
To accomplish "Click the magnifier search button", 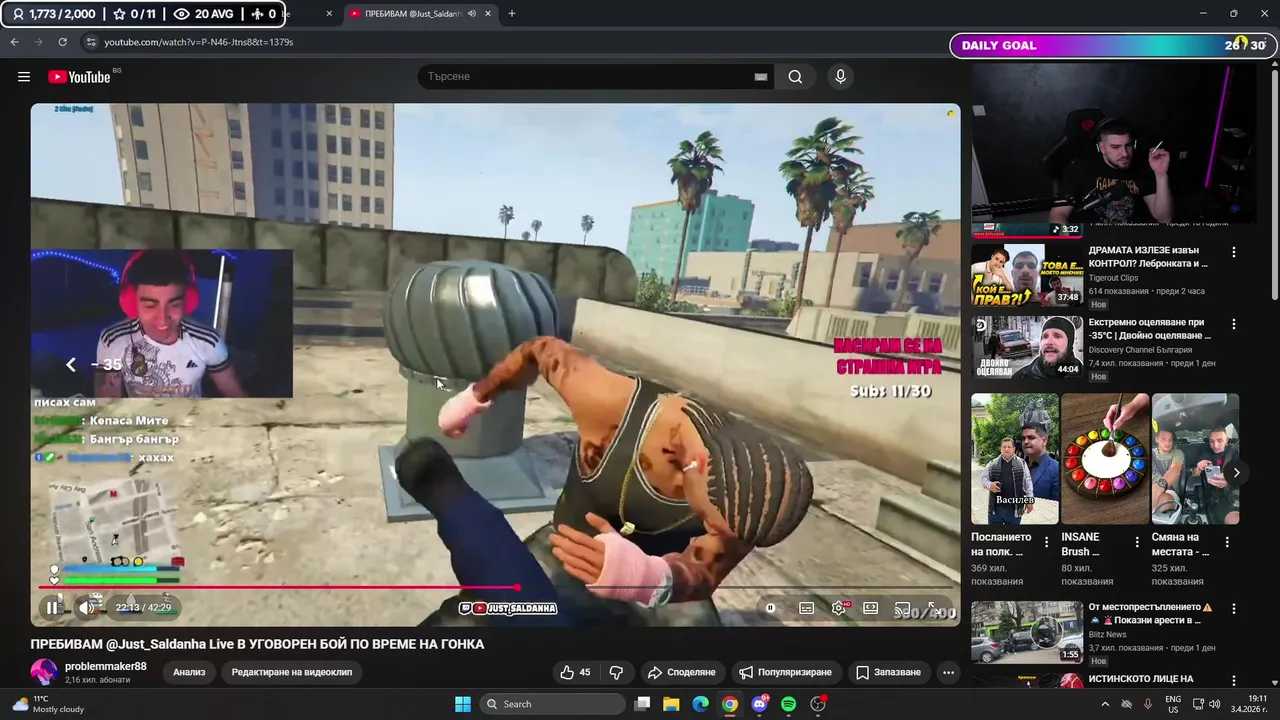I will pos(795,77).
